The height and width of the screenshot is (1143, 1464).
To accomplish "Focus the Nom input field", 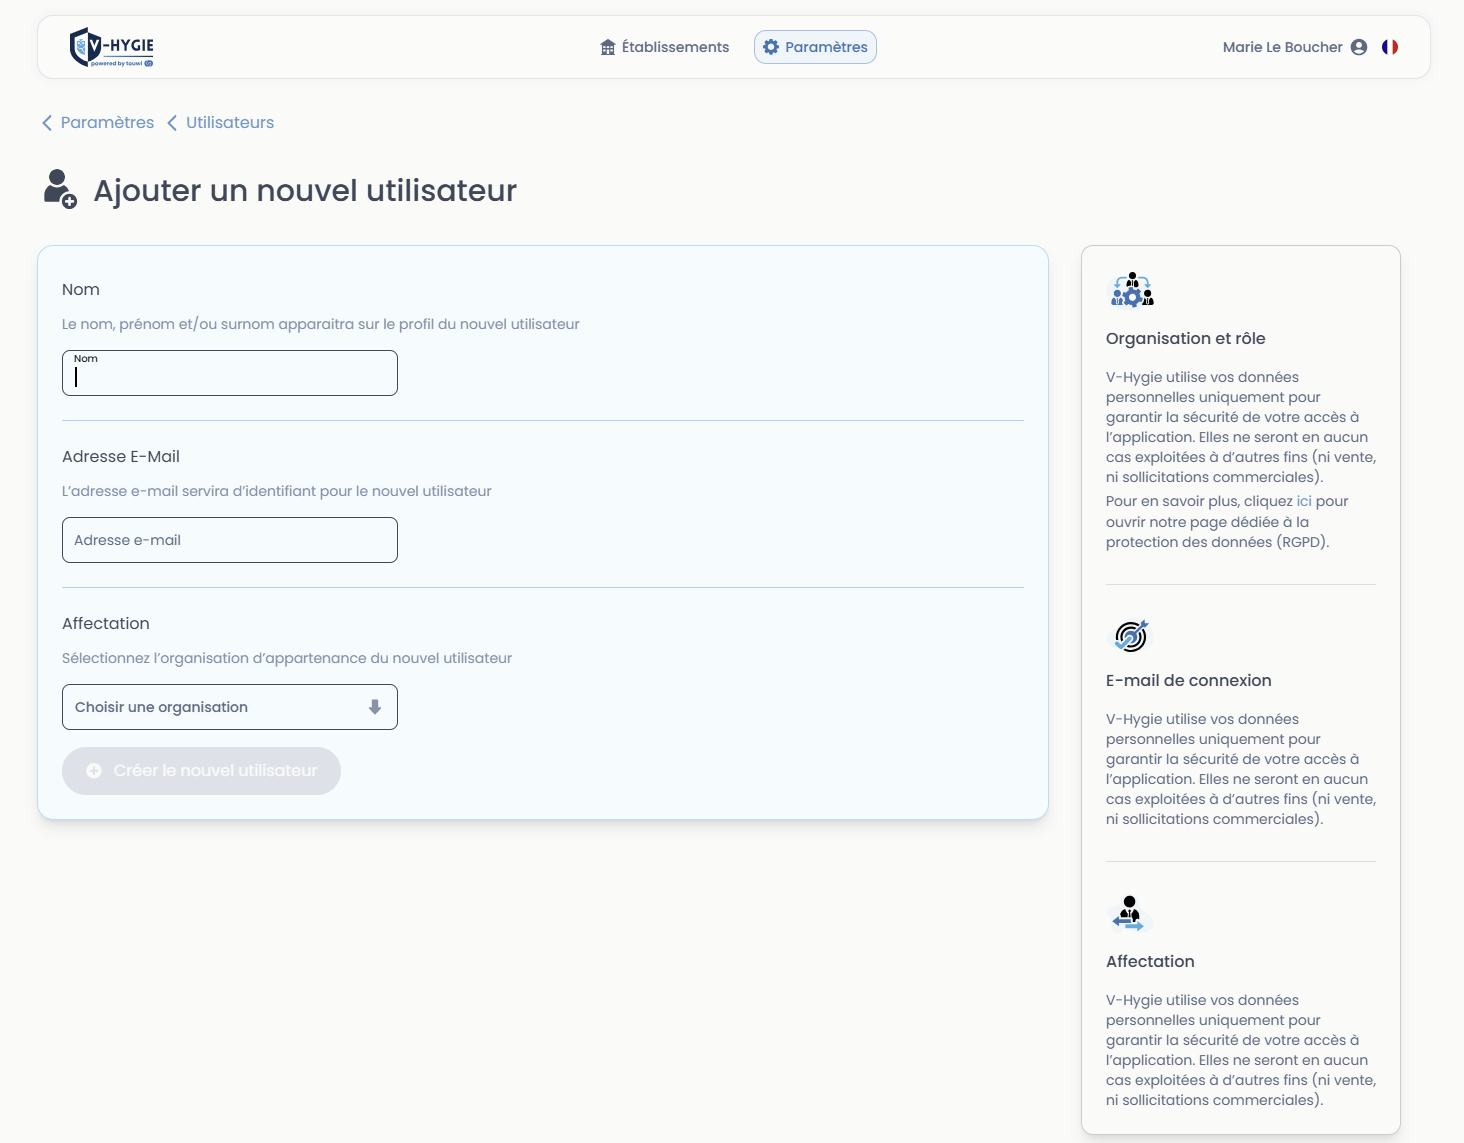I will click(230, 377).
